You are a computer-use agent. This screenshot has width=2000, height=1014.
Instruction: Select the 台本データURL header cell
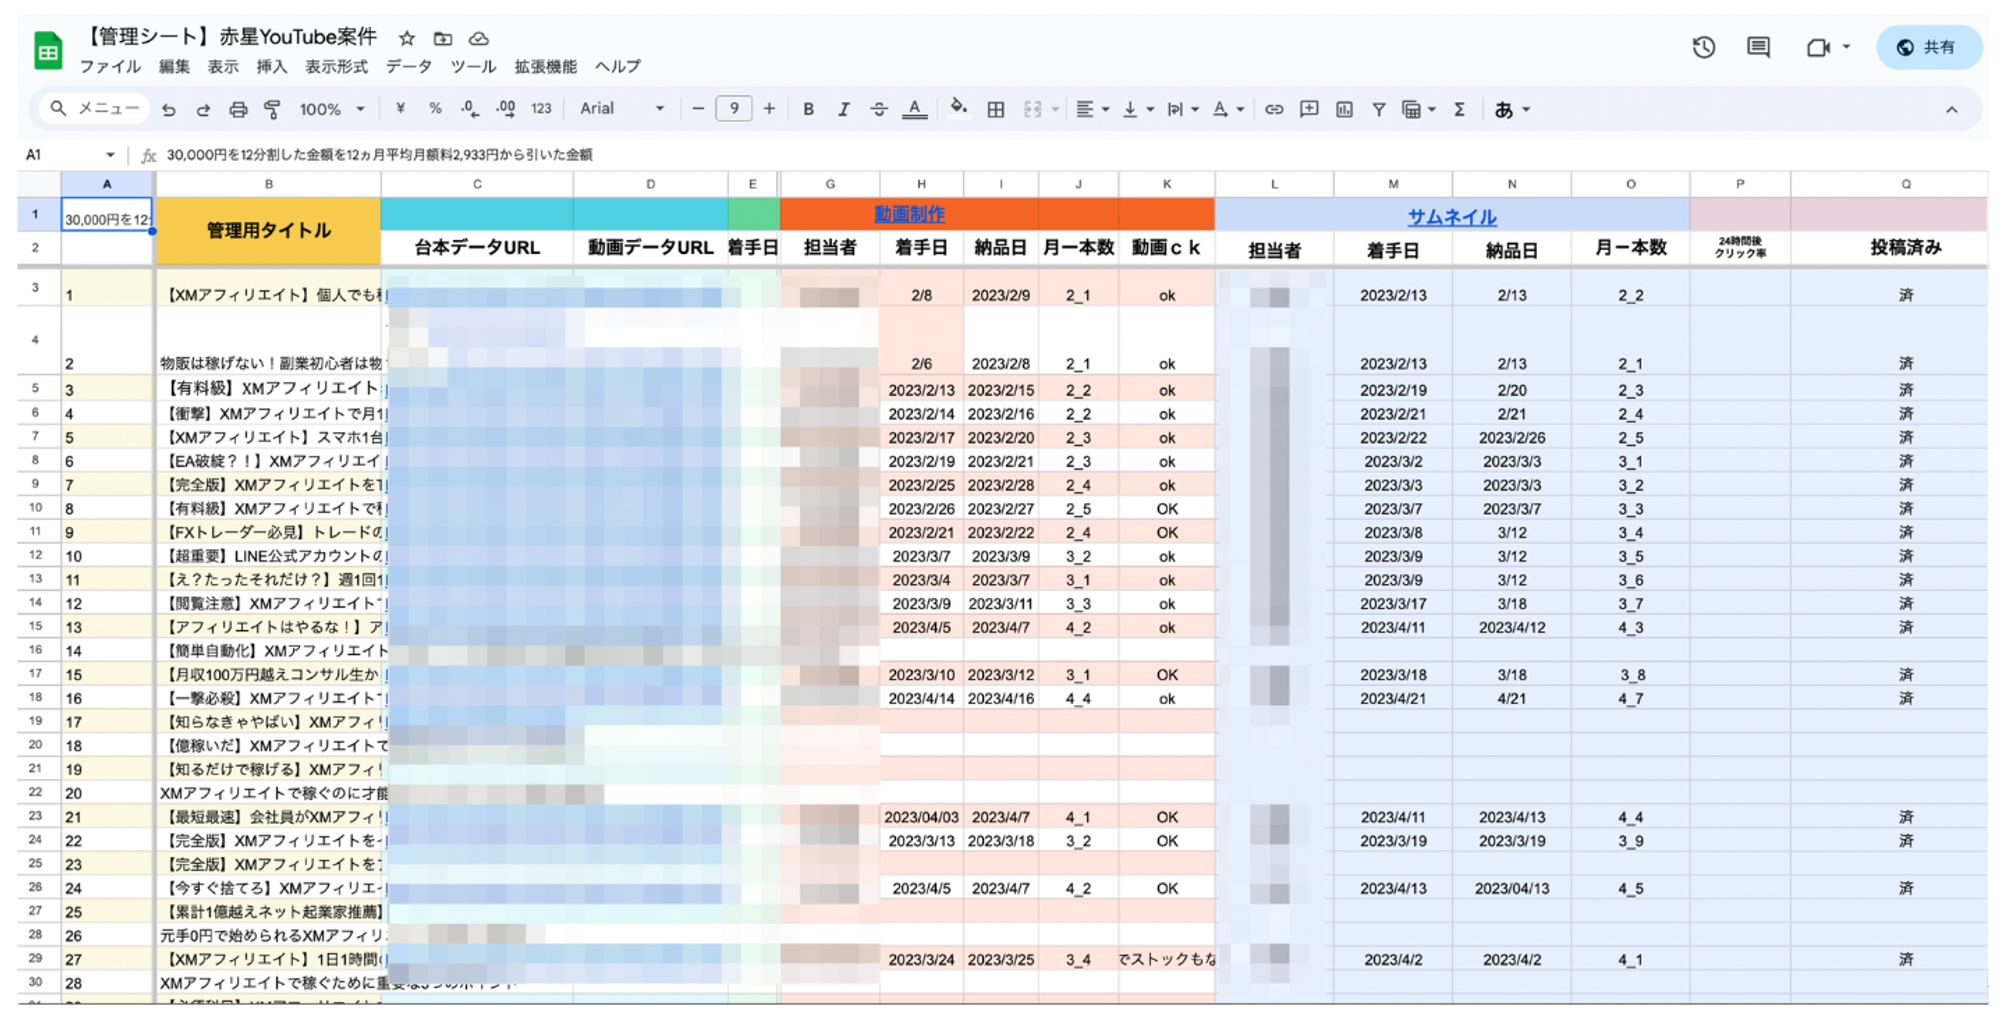coord(477,248)
